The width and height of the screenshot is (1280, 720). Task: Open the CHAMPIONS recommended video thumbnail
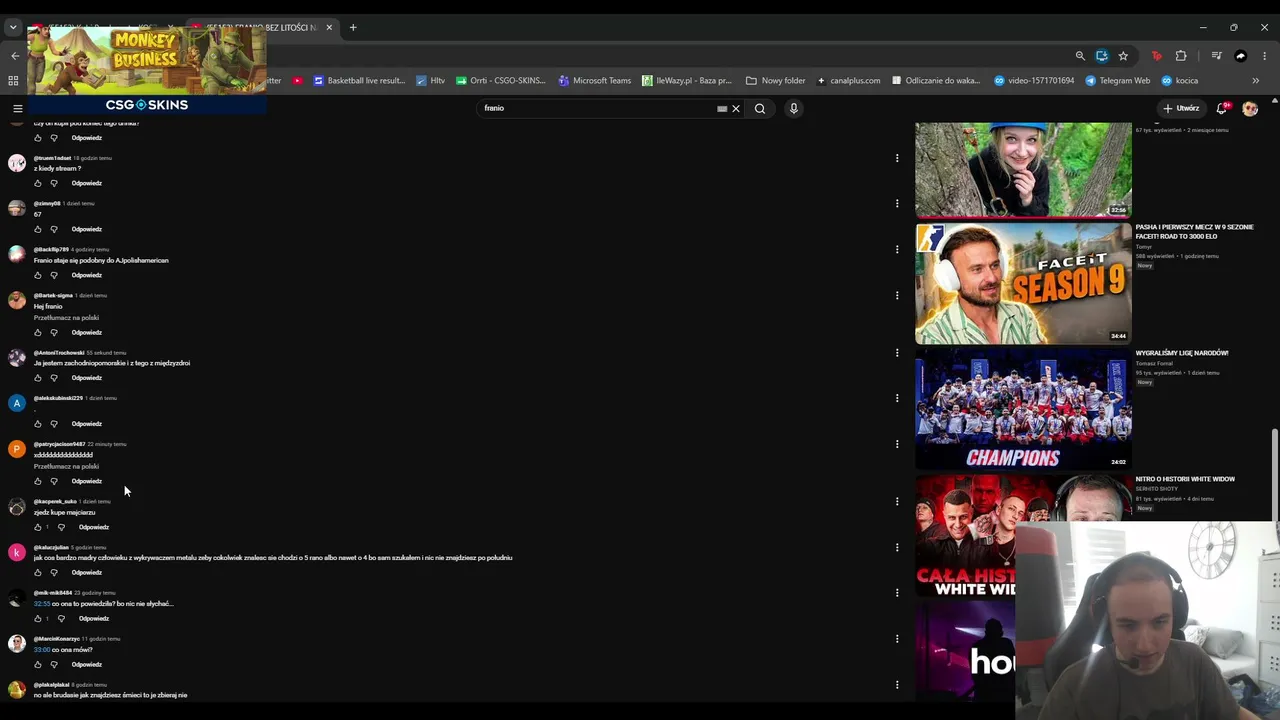1023,409
